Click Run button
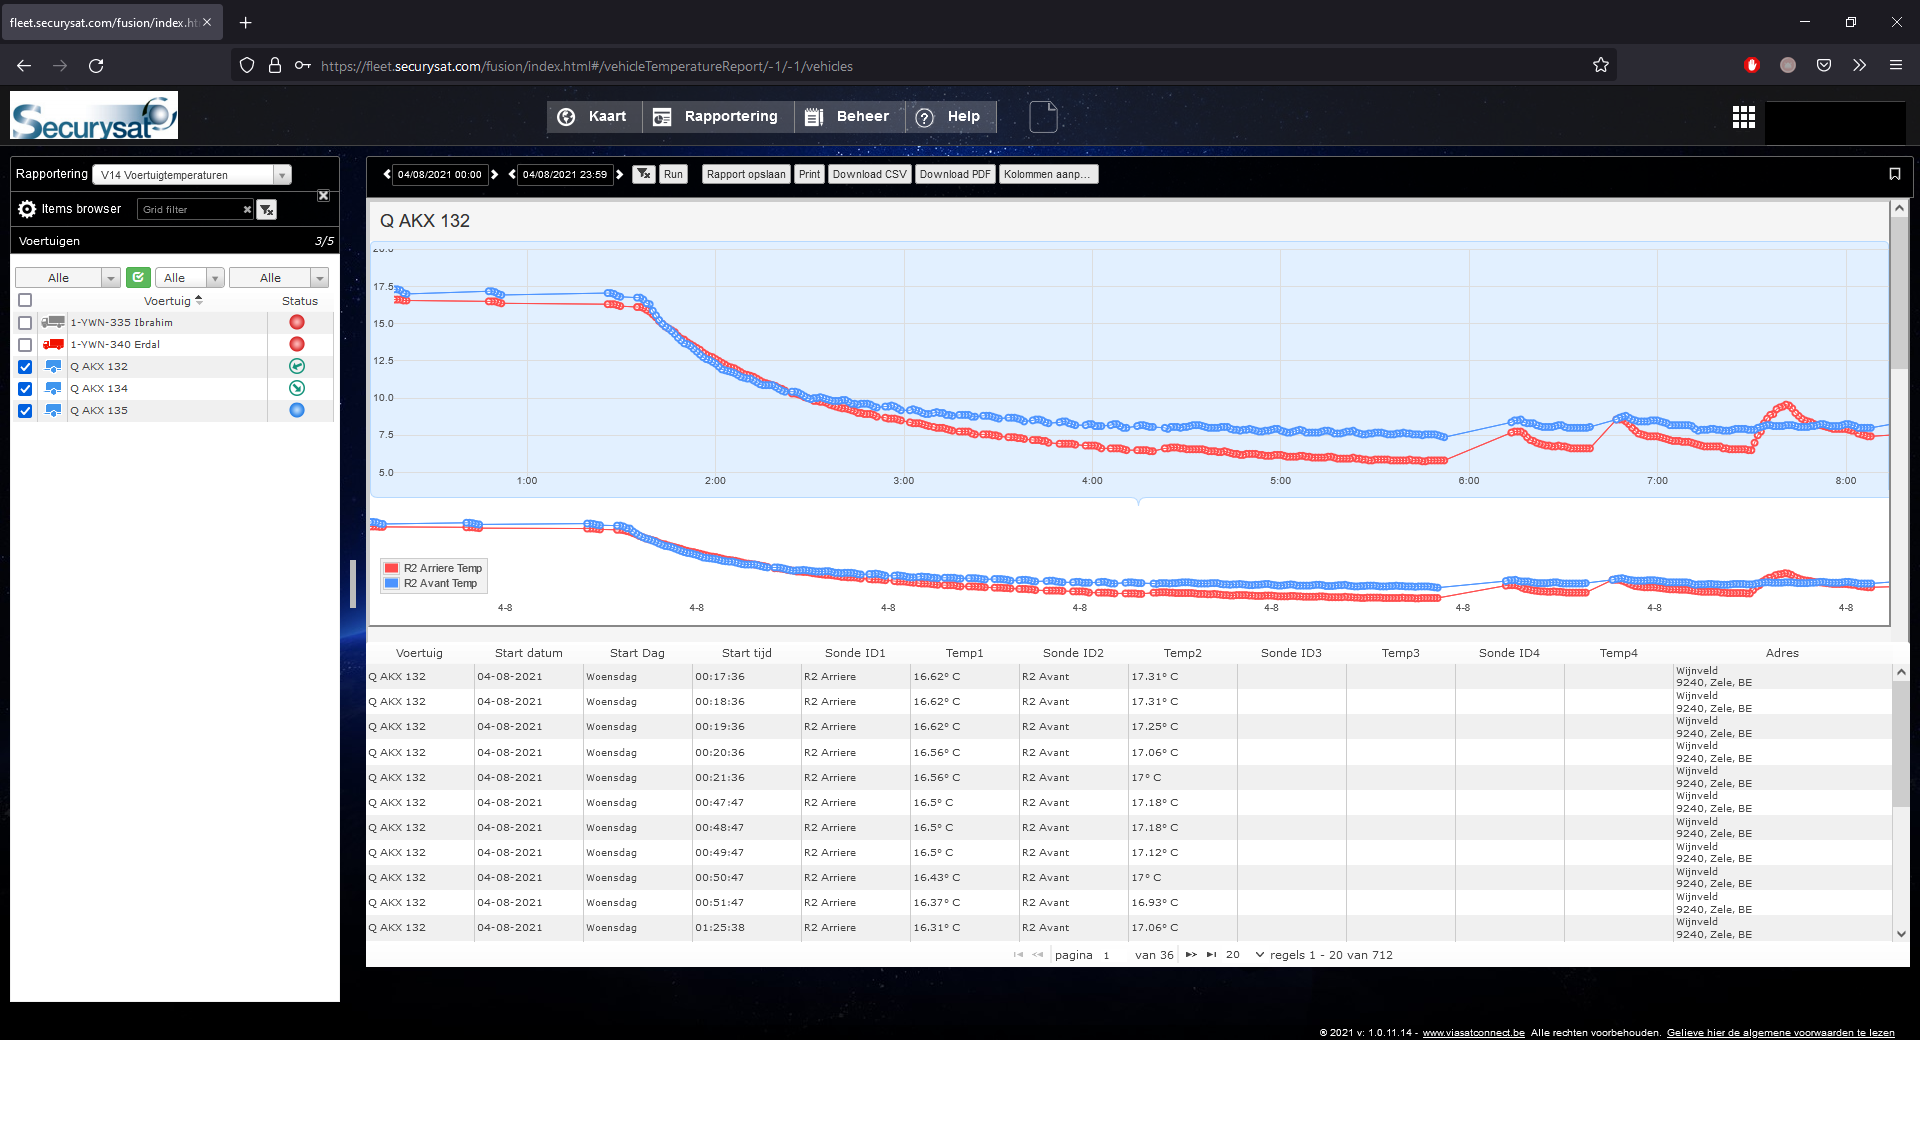This screenshot has width=1920, height=1130. point(673,174)
